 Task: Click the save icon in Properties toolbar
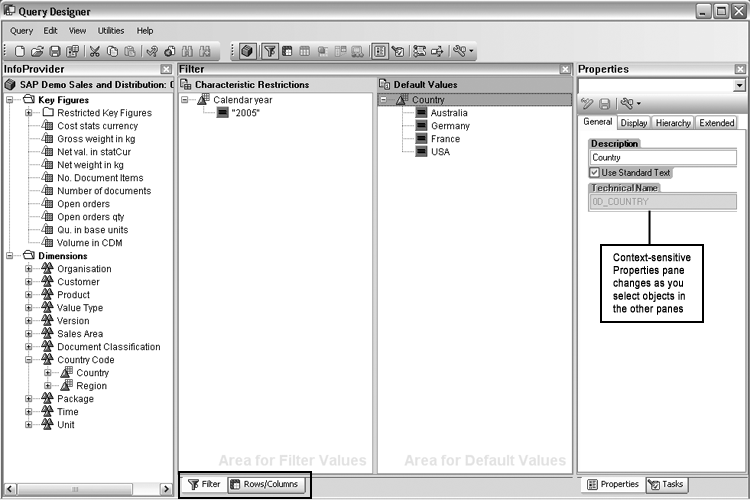605,103
